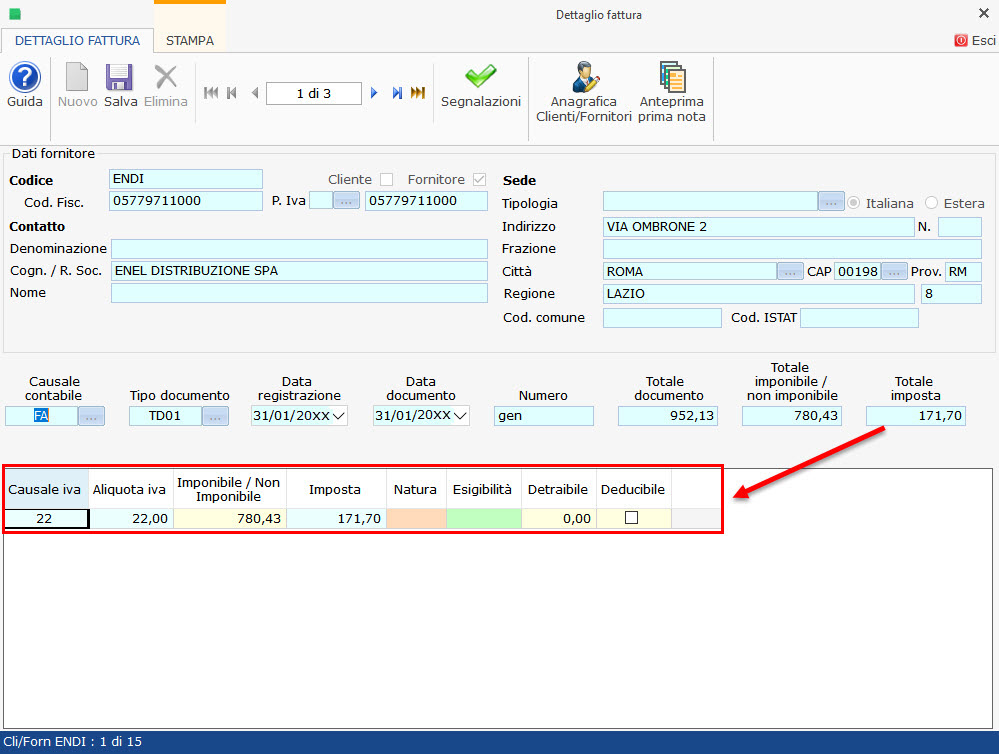This screenshot has height=754, width=999.
Task: Expand the Data documento date dropdown
Action: click(x=460, y=416)
